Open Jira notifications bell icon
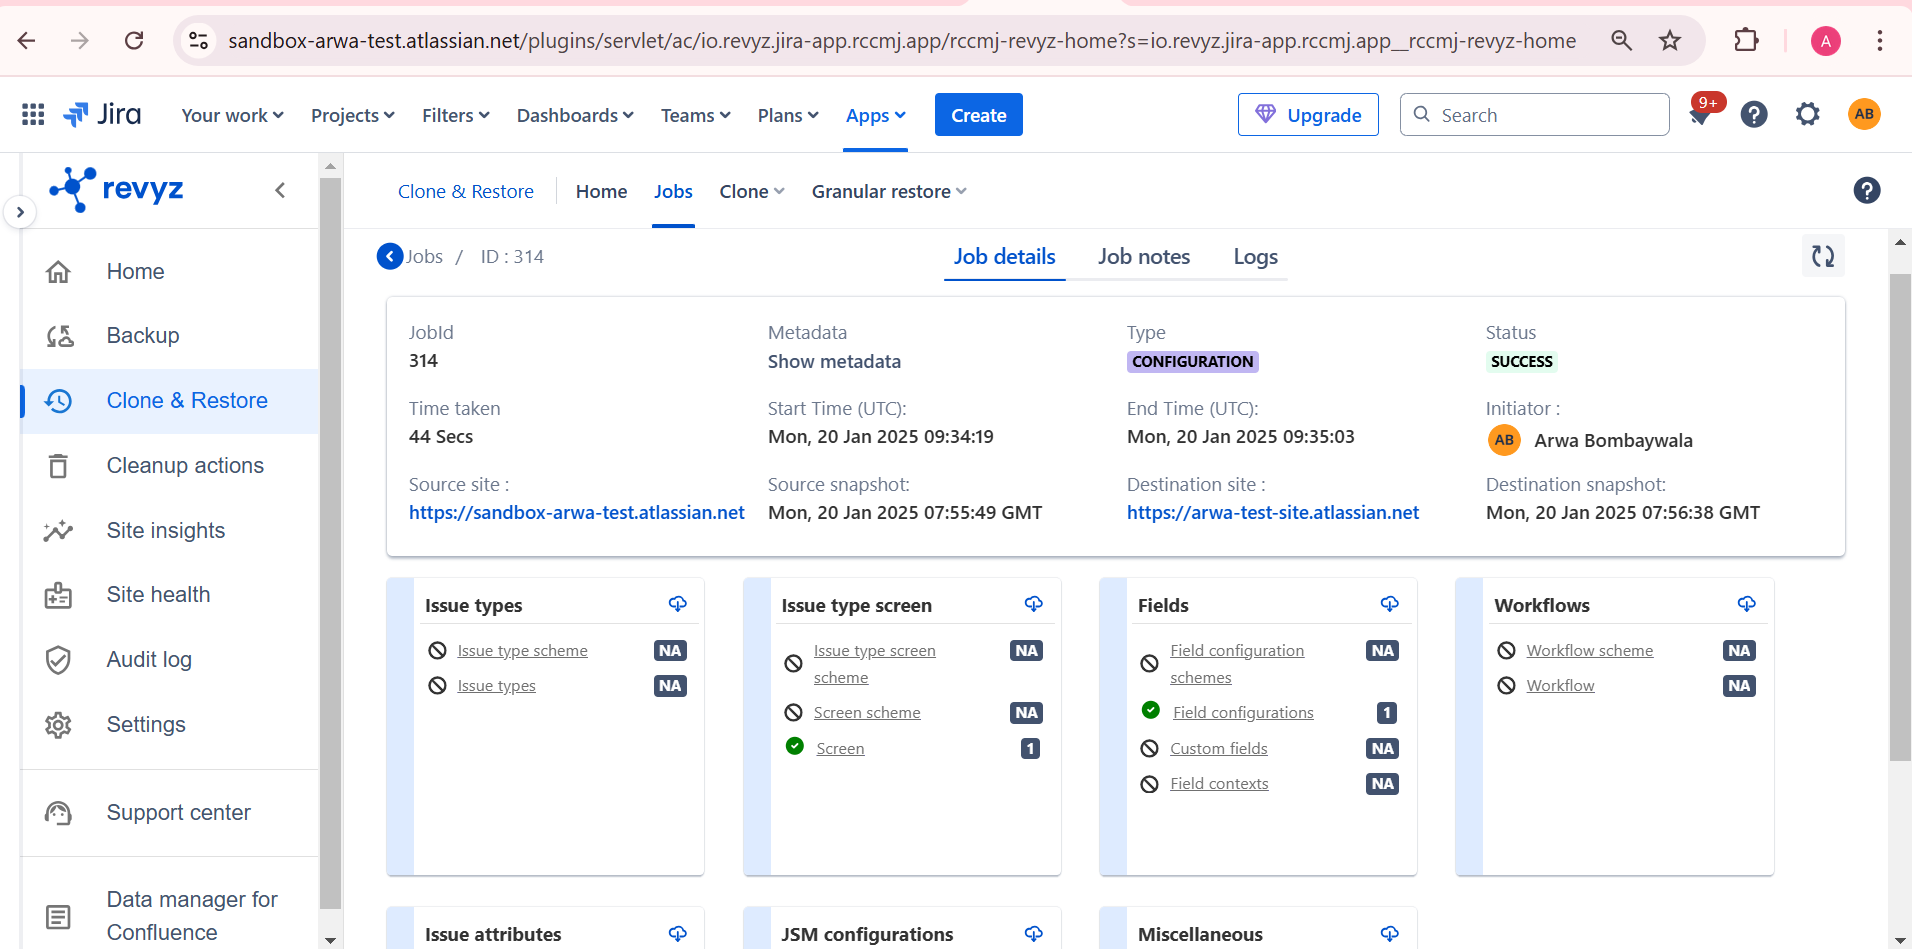1912x949 pixels. (x=1699, y=115)
